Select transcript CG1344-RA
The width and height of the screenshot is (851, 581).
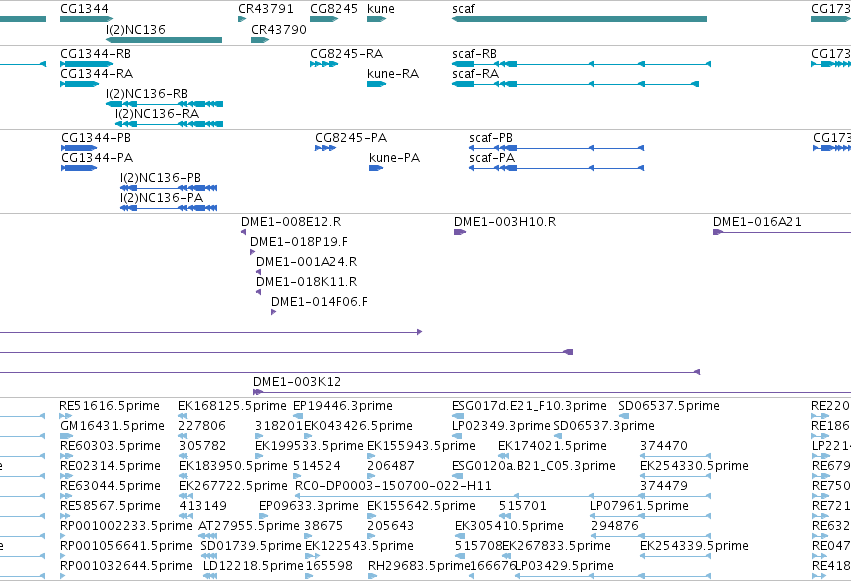80,84
